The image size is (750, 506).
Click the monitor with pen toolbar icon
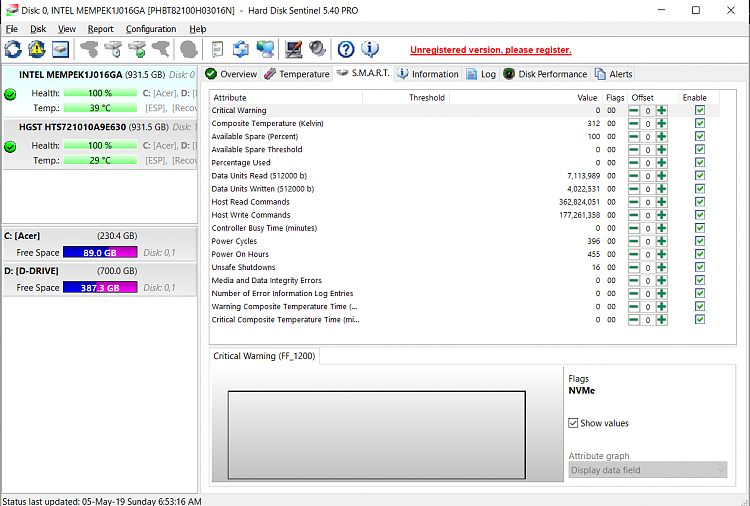coord(293,49)
